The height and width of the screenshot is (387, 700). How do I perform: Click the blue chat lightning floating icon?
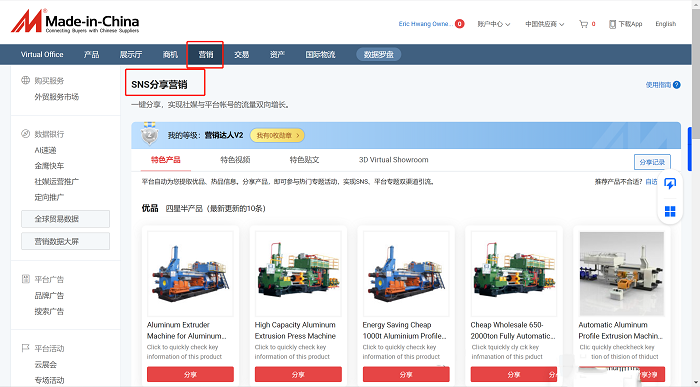pos(670,184)
